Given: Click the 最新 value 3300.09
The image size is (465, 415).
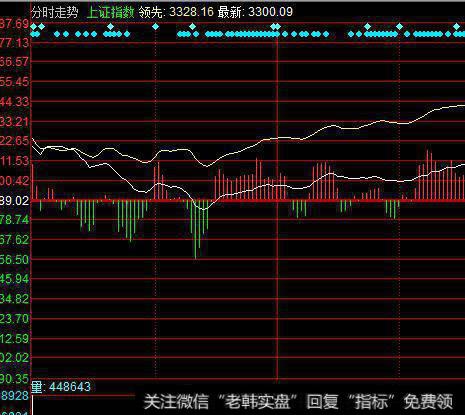Looking at the screenshot, I should coord(270,12).
